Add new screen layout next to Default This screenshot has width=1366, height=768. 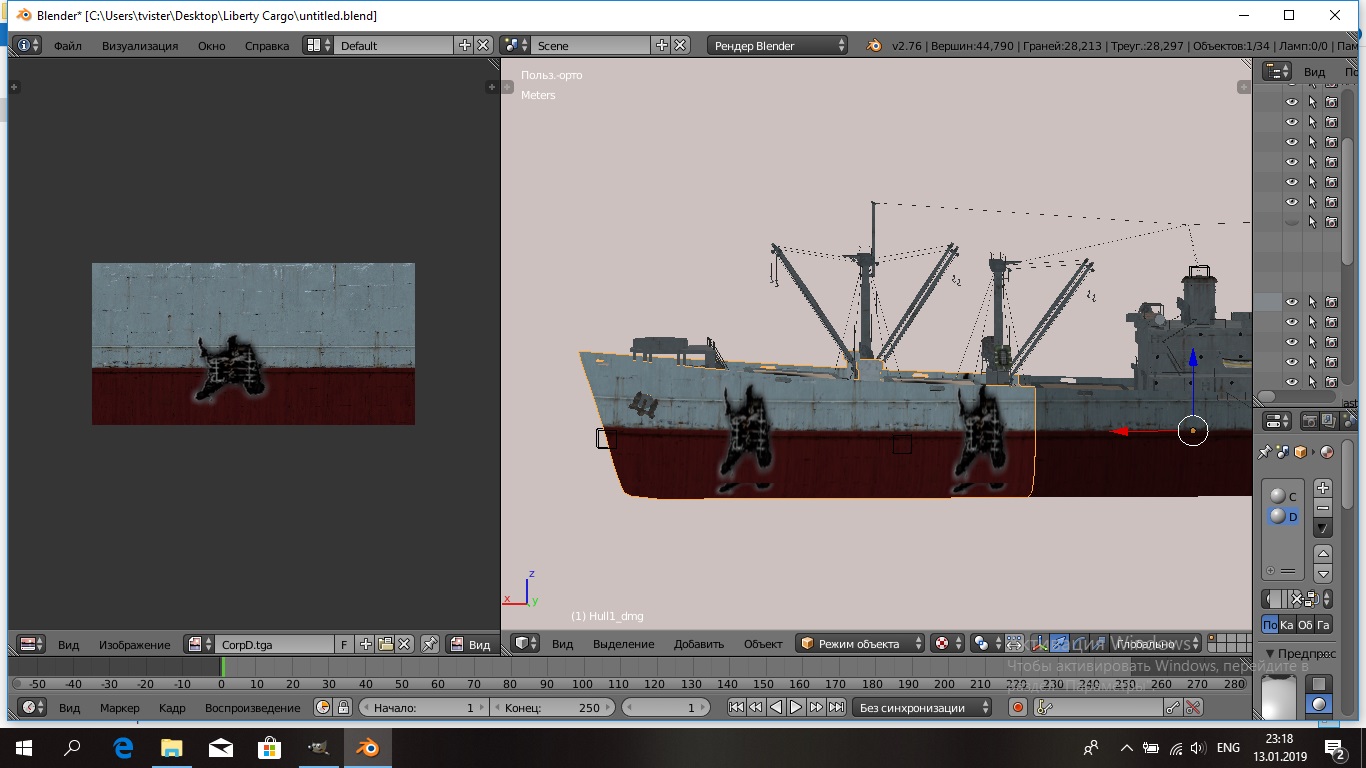[464, 46]
